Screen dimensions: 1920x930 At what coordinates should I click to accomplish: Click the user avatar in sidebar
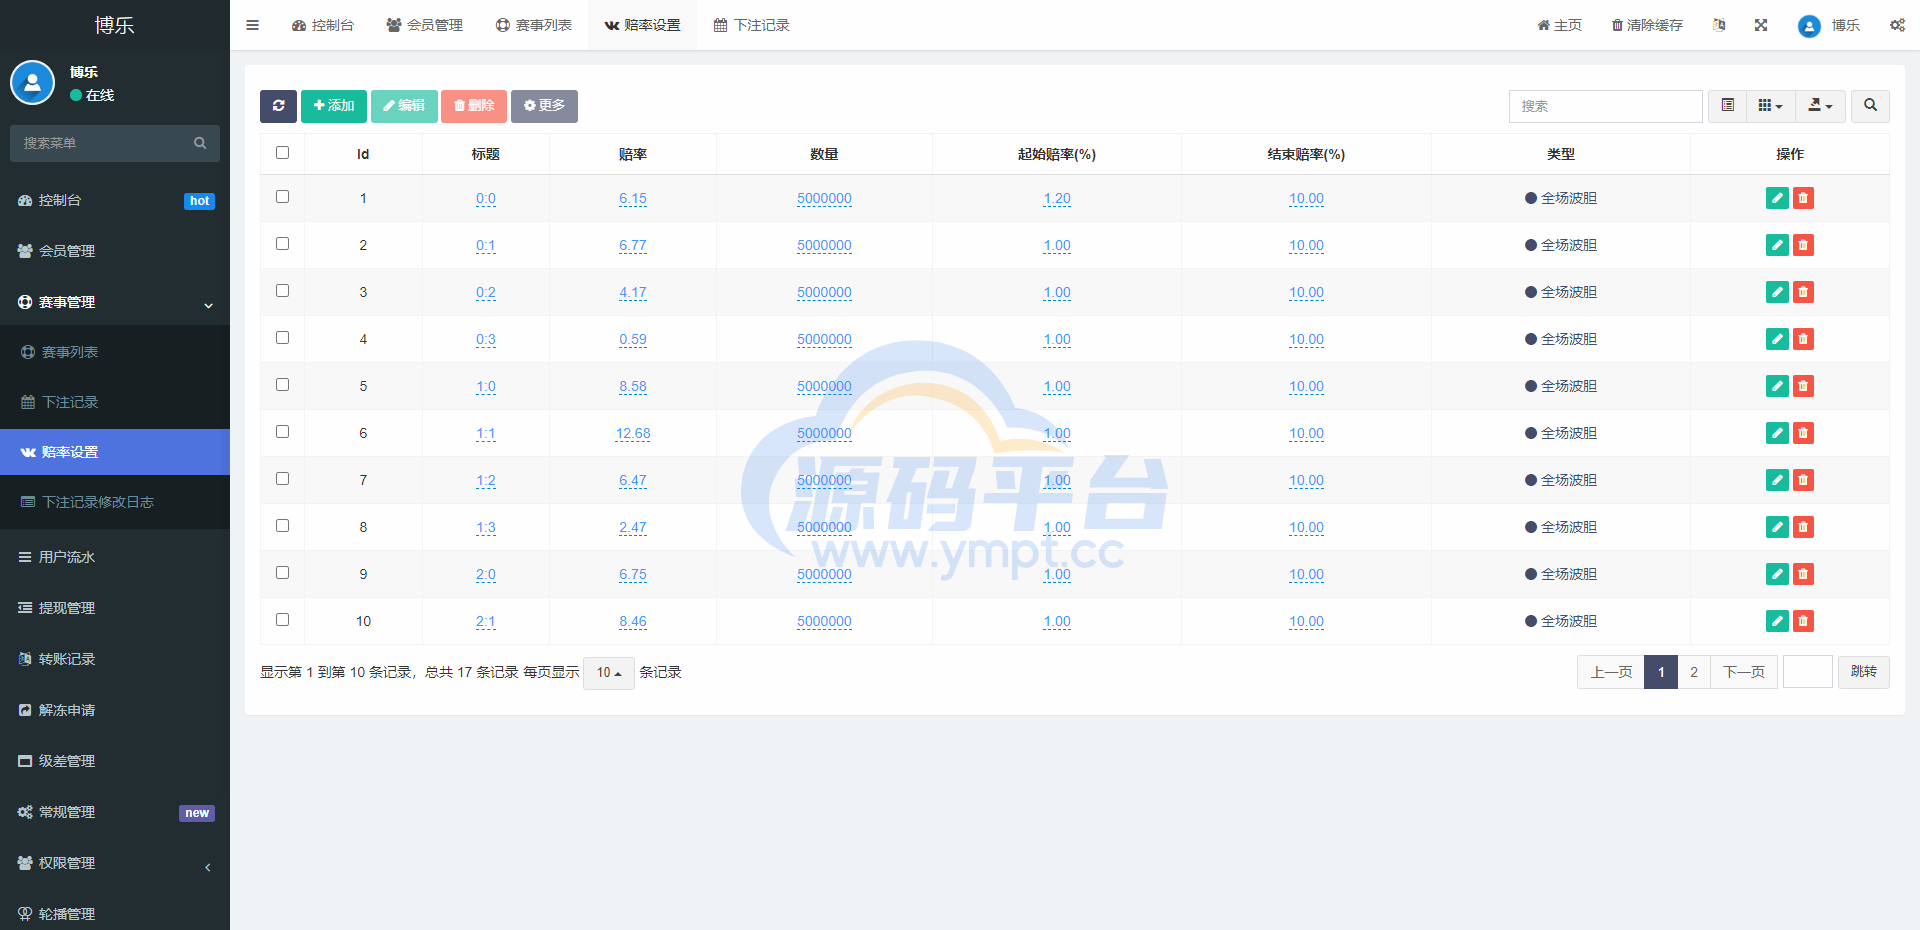click(x=32, y=83)
